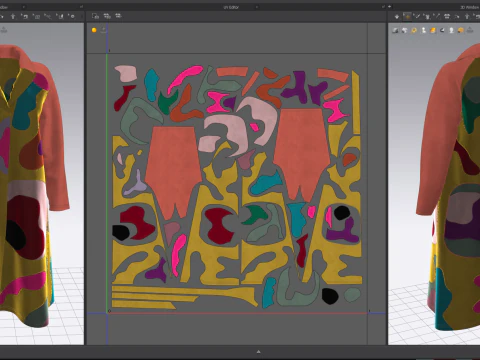
Task: Click the Simulate down-arrow icon in right 3D window toolbar
Action: point(397,16)
